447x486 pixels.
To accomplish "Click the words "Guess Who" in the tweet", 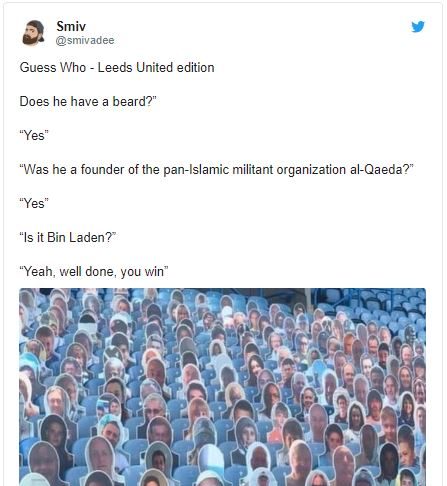I will (53, 68).
